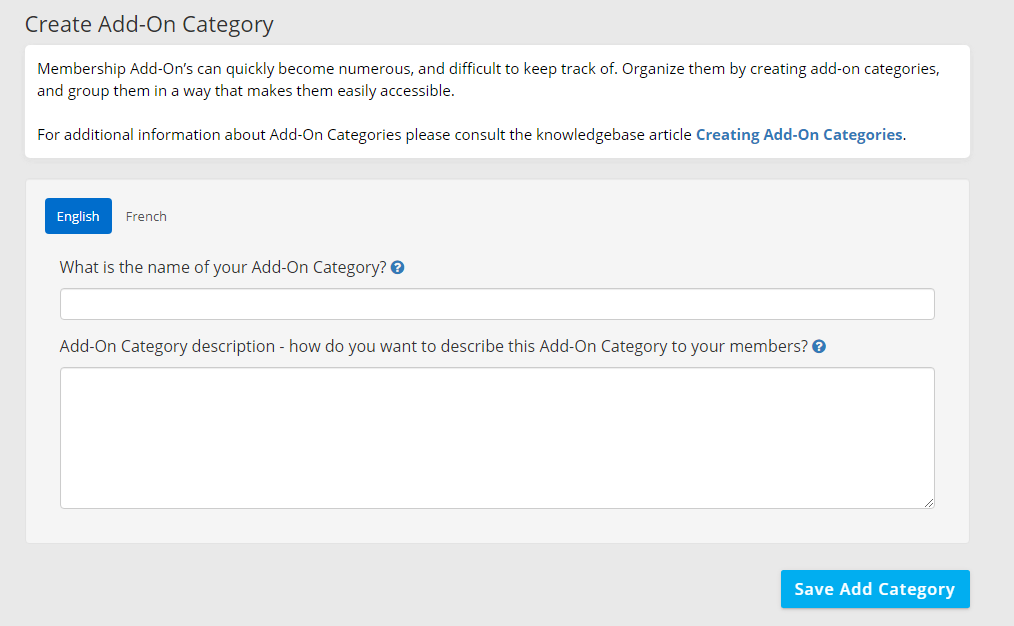Switch to the French language tab
The width and height of the screenshot is (1014, 626).
(146, 216)
